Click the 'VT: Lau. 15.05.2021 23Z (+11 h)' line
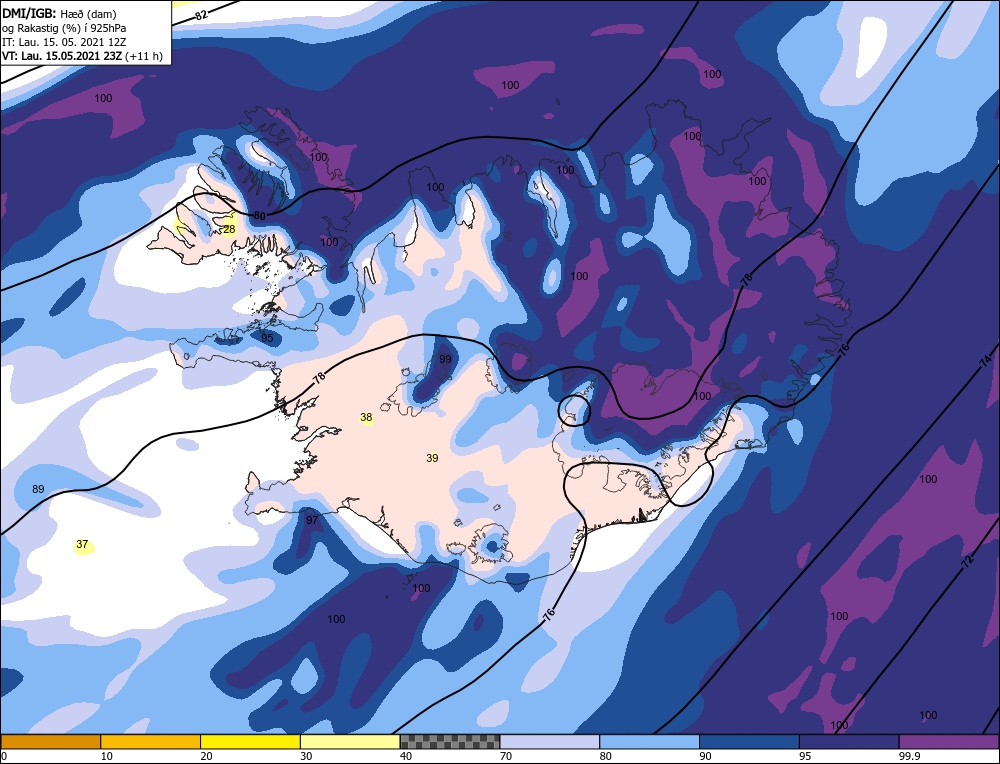This screenshot has width=1000, height=764. [x=82, y=56]
